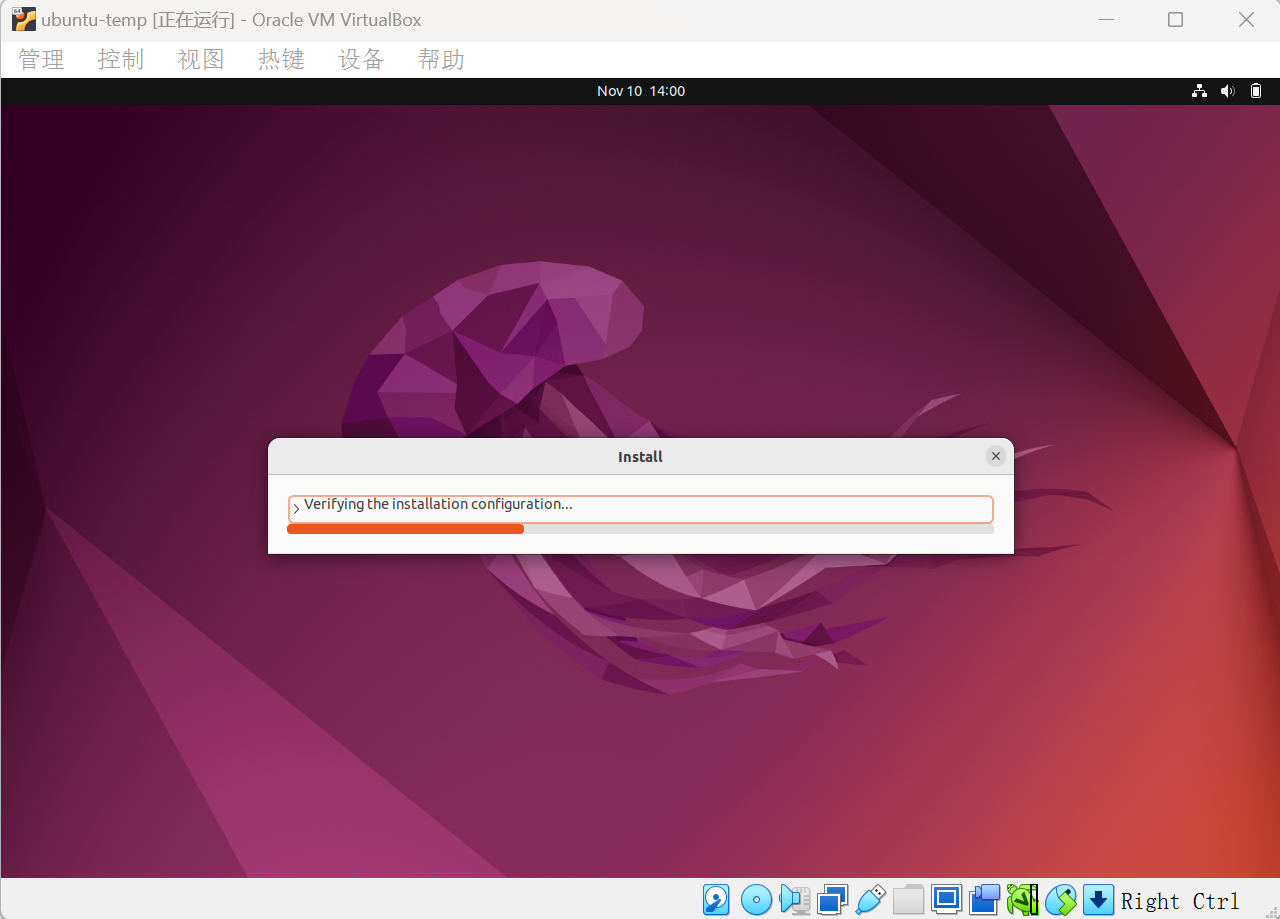Click the shared folders status icon
Image resolution: width=1280 pixels, height=919 pixels.
tap(908, 900)
